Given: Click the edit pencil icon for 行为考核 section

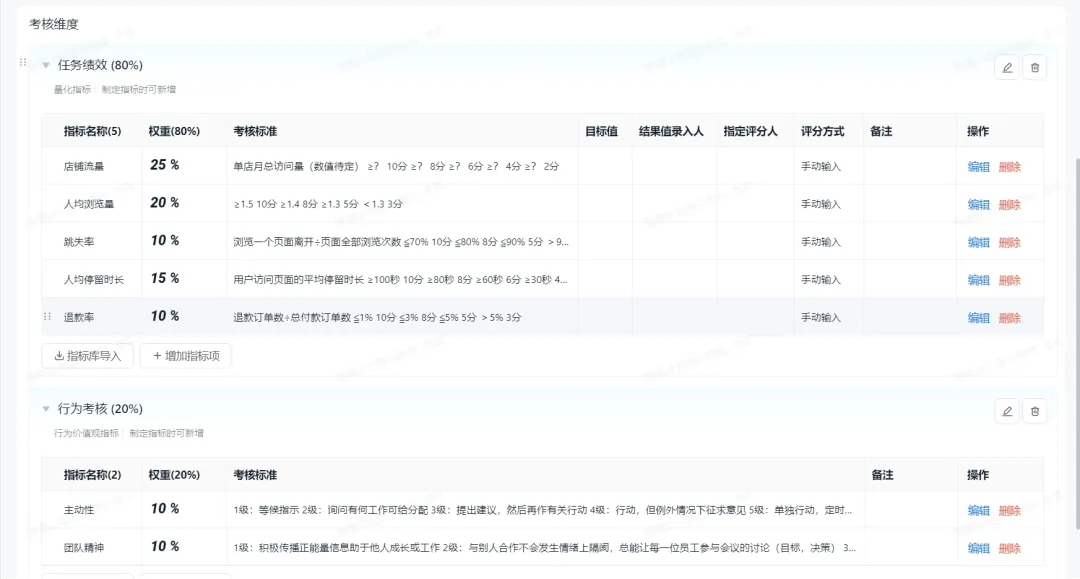Looking at the screenshot, I should click(x=1007, y=411).
